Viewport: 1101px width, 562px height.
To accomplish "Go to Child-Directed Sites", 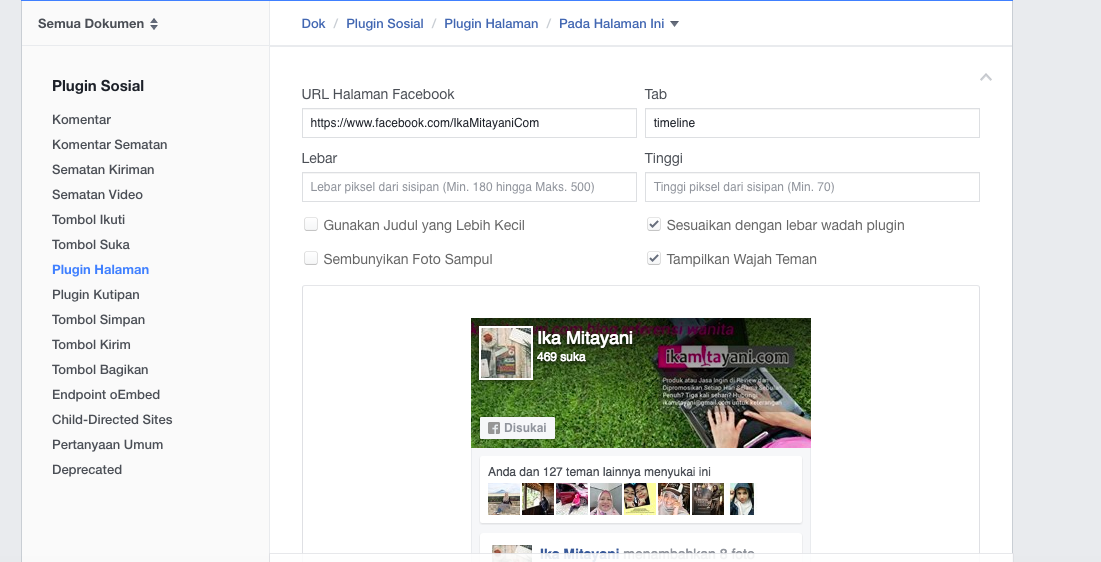I will pyautogui.click(x=112, y=419).
